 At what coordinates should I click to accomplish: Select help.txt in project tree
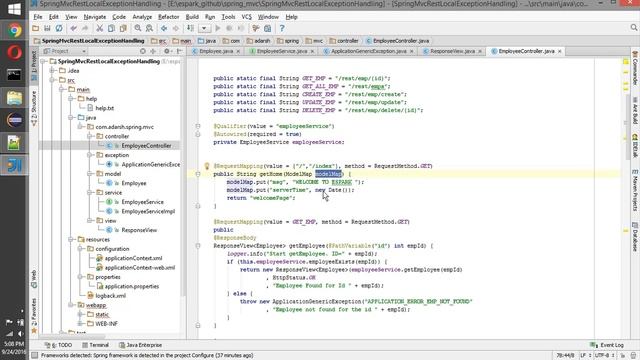(104, 108)
